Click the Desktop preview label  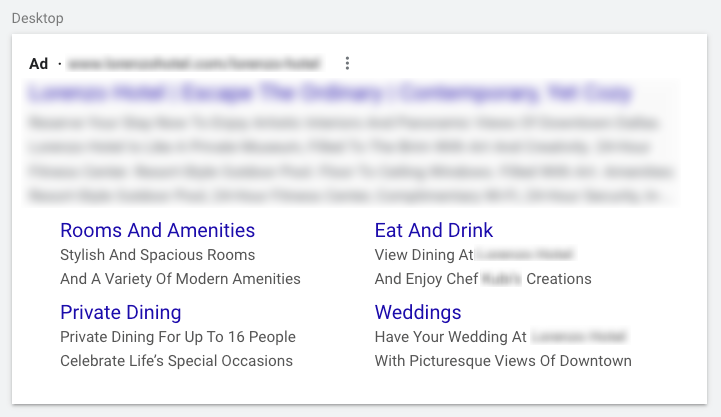coord(38,18)
